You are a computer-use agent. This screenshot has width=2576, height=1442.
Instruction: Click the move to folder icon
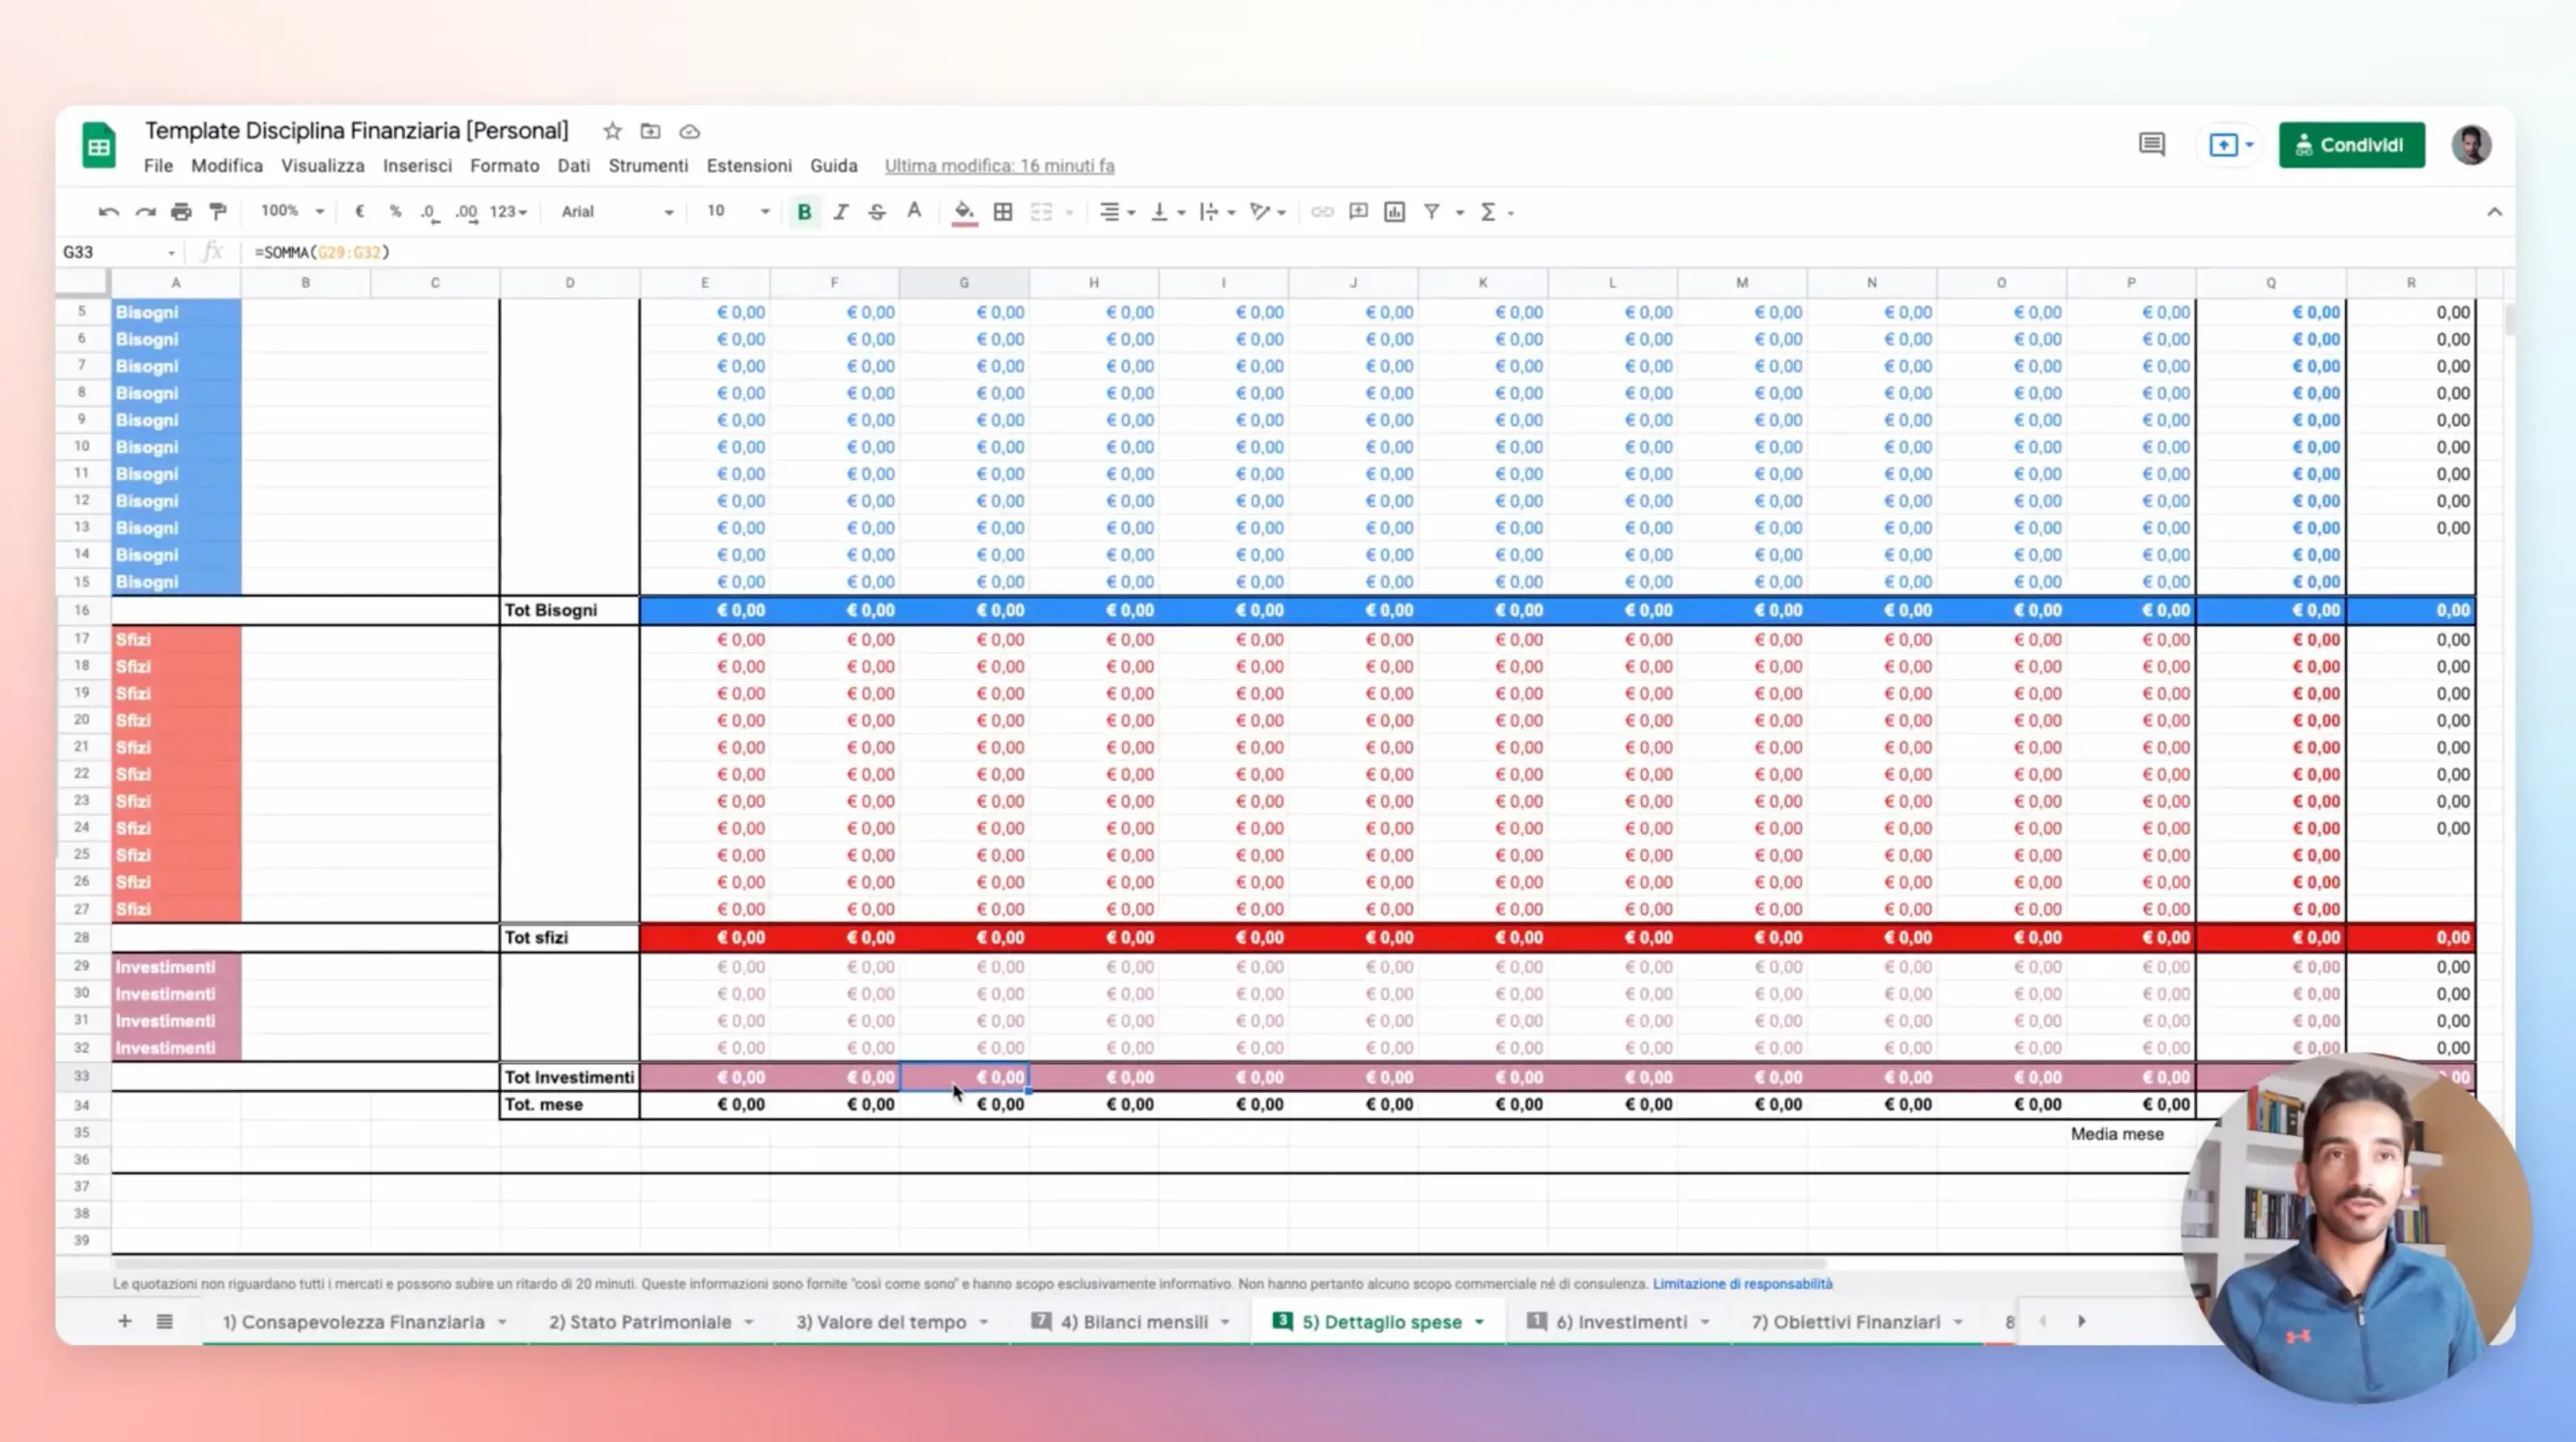tap(650, 131)
